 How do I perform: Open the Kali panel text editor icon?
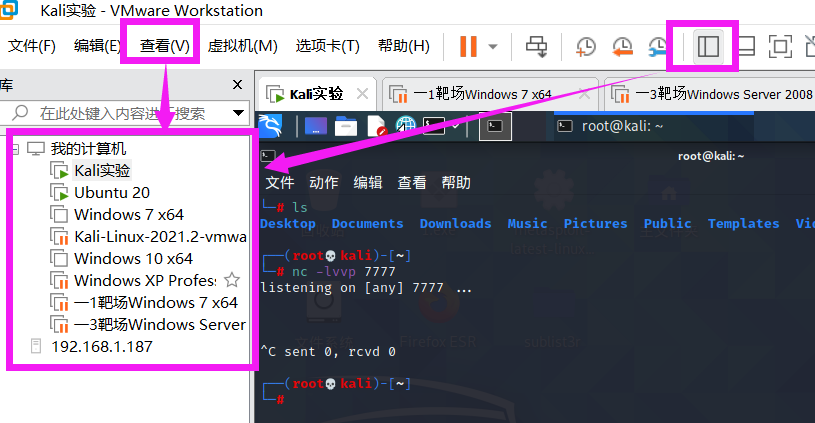pos(376,126)
